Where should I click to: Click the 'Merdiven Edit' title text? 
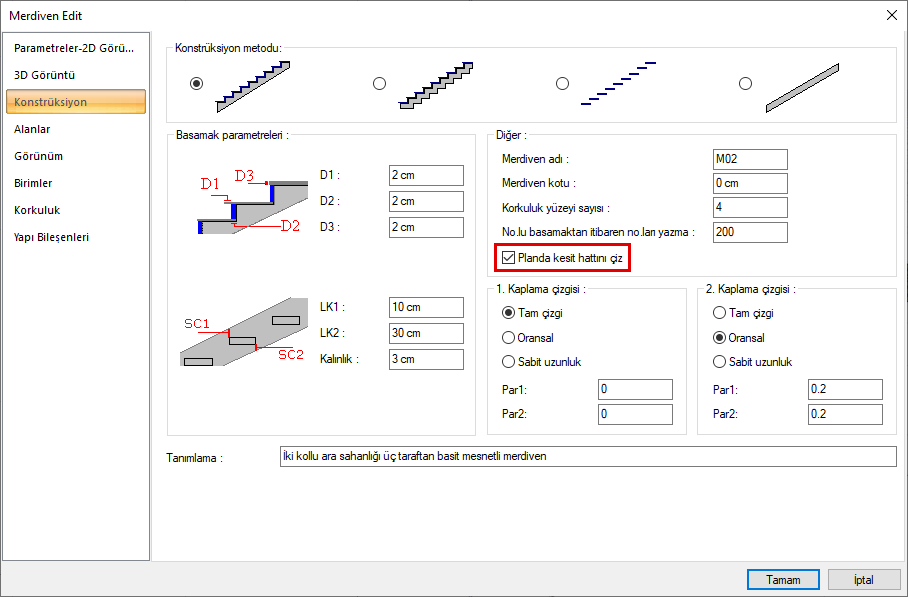coord(46,16)
